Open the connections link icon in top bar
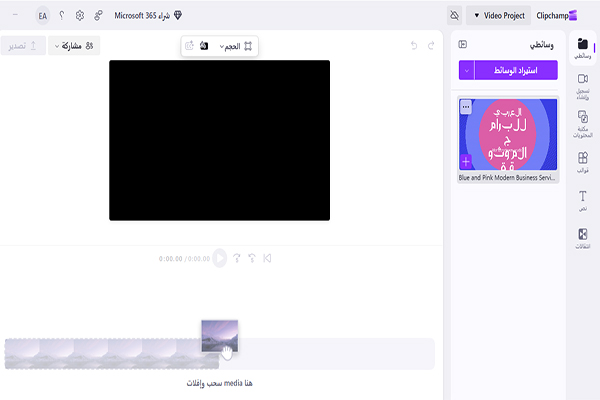600x400 pixels. pos(98,16)
